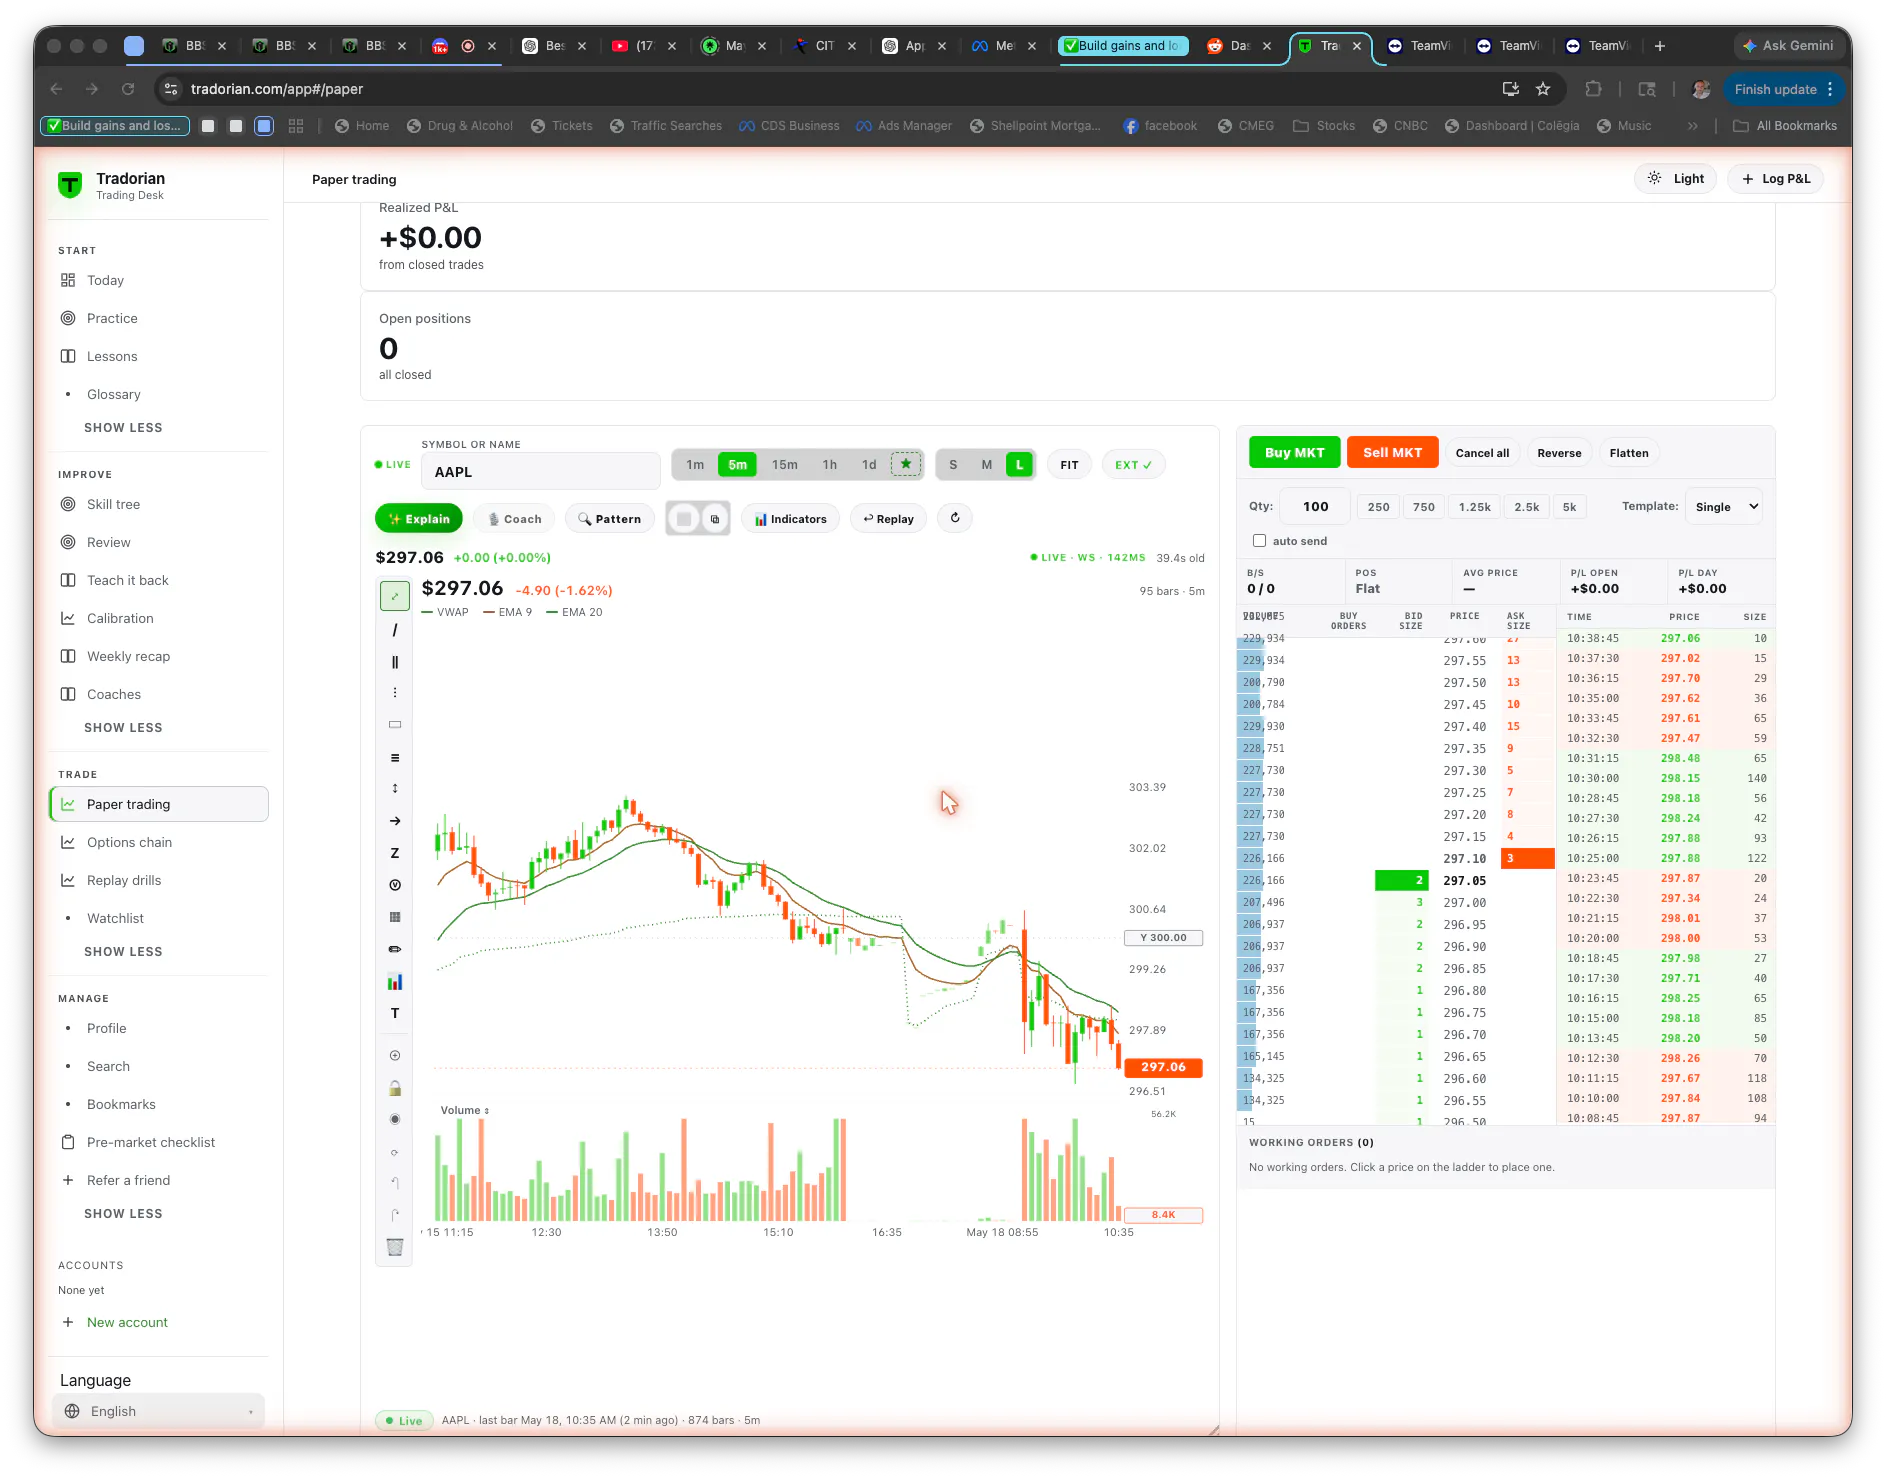Click the multi-chart layout icon
Image resolution: width=1886 pixels, height=1478 pixels.
point(714,519)
